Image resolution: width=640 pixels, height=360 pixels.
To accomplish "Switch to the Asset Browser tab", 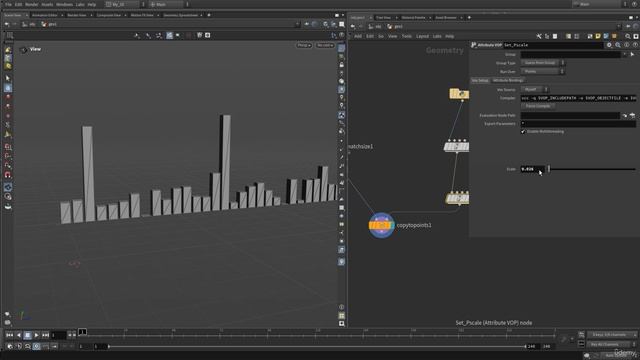I will pyautogui.click(x=446, y=18).
